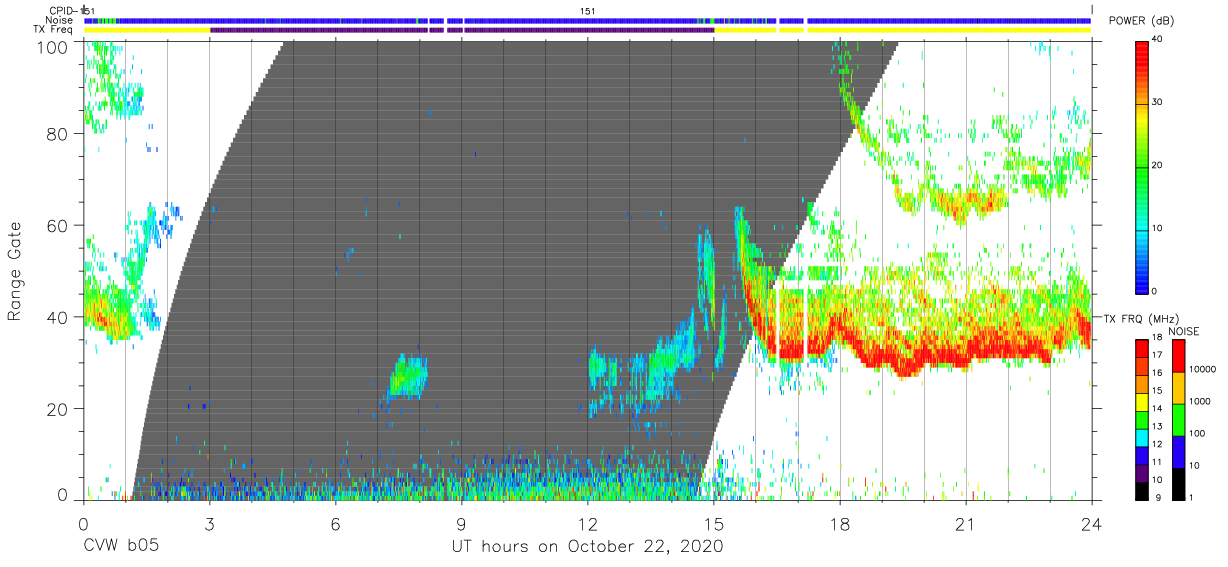This screenshot has height=567, width=1228.
Task: Click the 30 label on POWER color bar
Action: coord(1159,102)
